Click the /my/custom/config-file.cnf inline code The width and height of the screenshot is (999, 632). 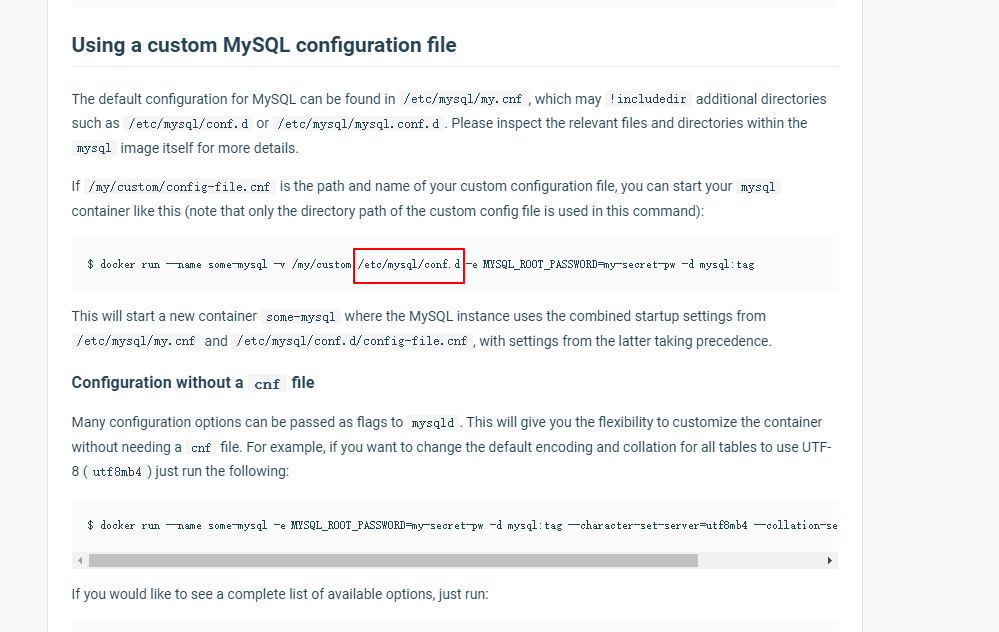pos(179,187)
